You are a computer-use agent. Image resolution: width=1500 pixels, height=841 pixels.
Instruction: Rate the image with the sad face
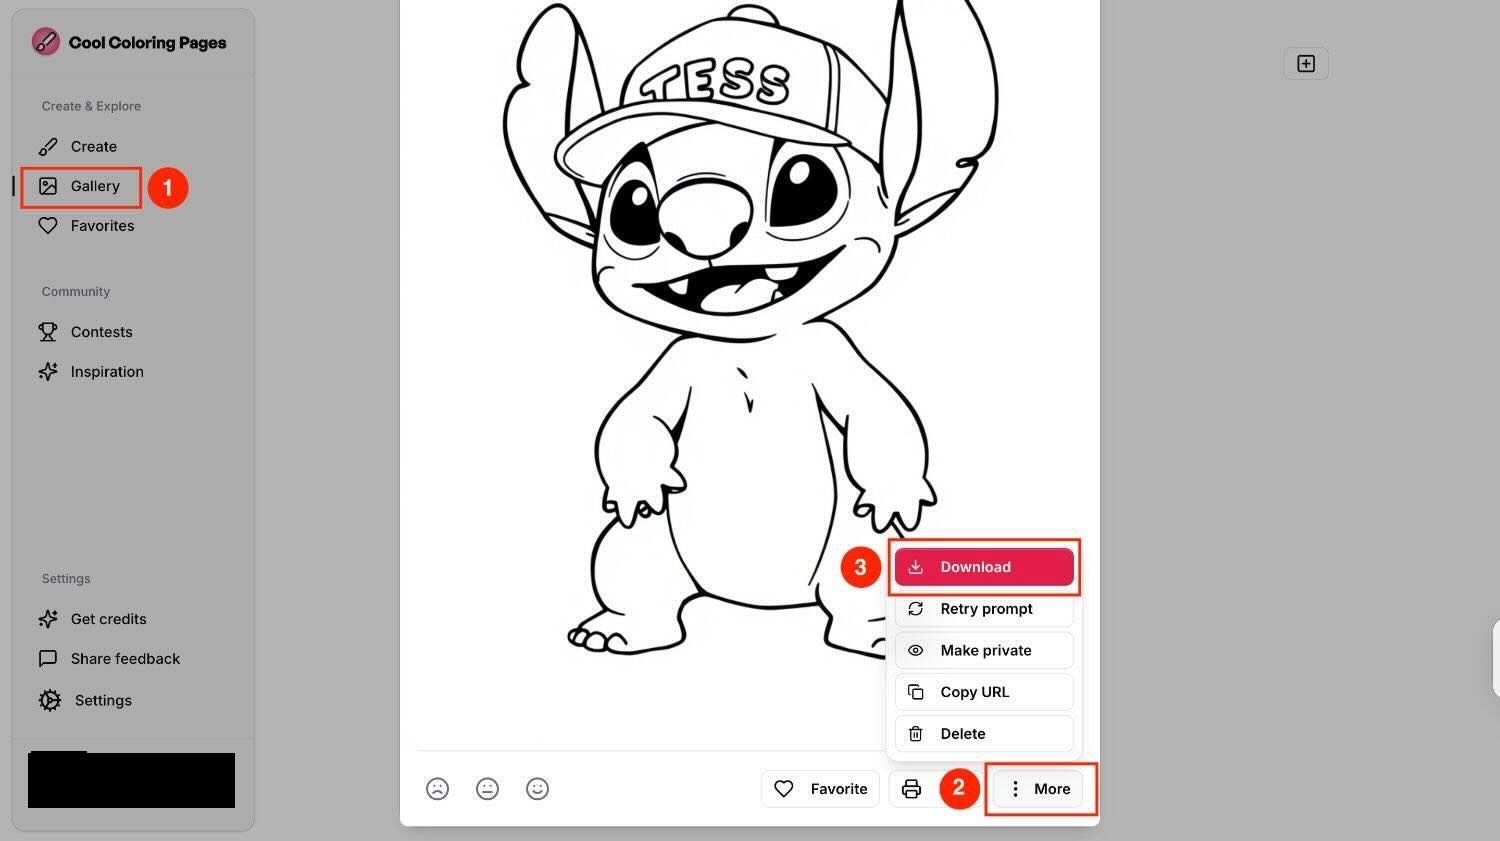click(437, 789)
